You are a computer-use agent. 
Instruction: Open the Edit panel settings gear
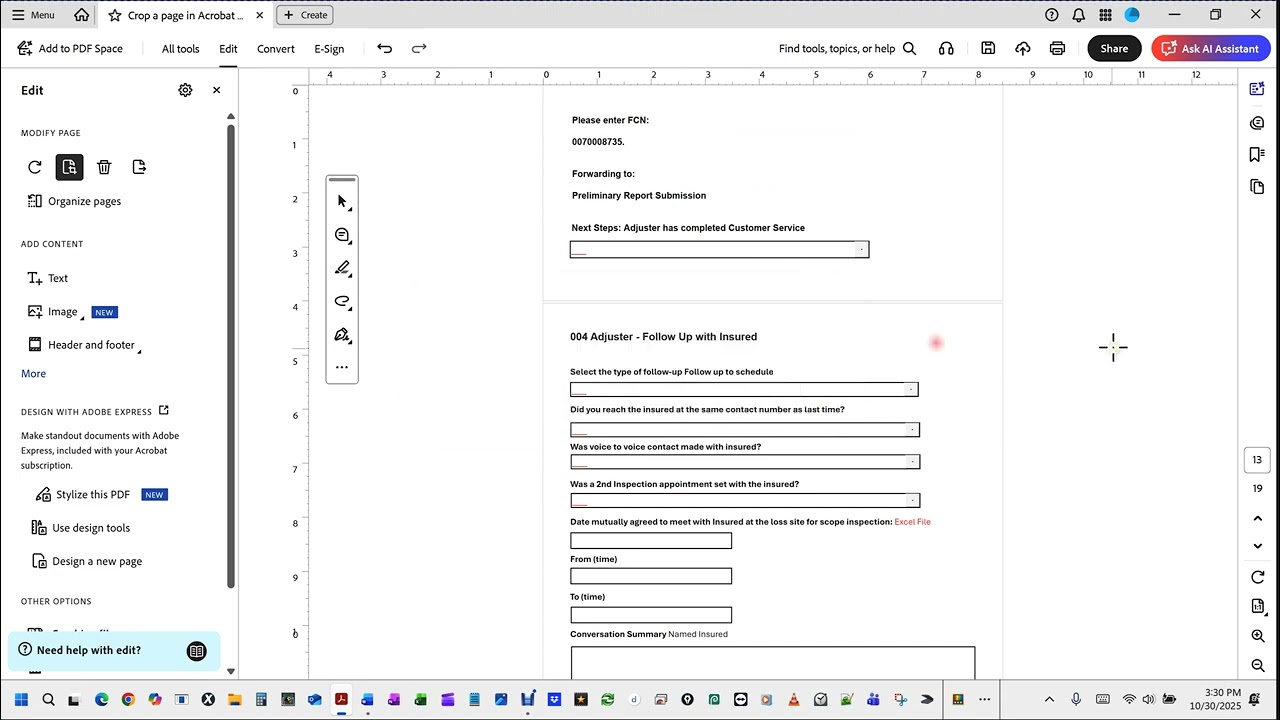pyautogui.click(x=185, y=90)
